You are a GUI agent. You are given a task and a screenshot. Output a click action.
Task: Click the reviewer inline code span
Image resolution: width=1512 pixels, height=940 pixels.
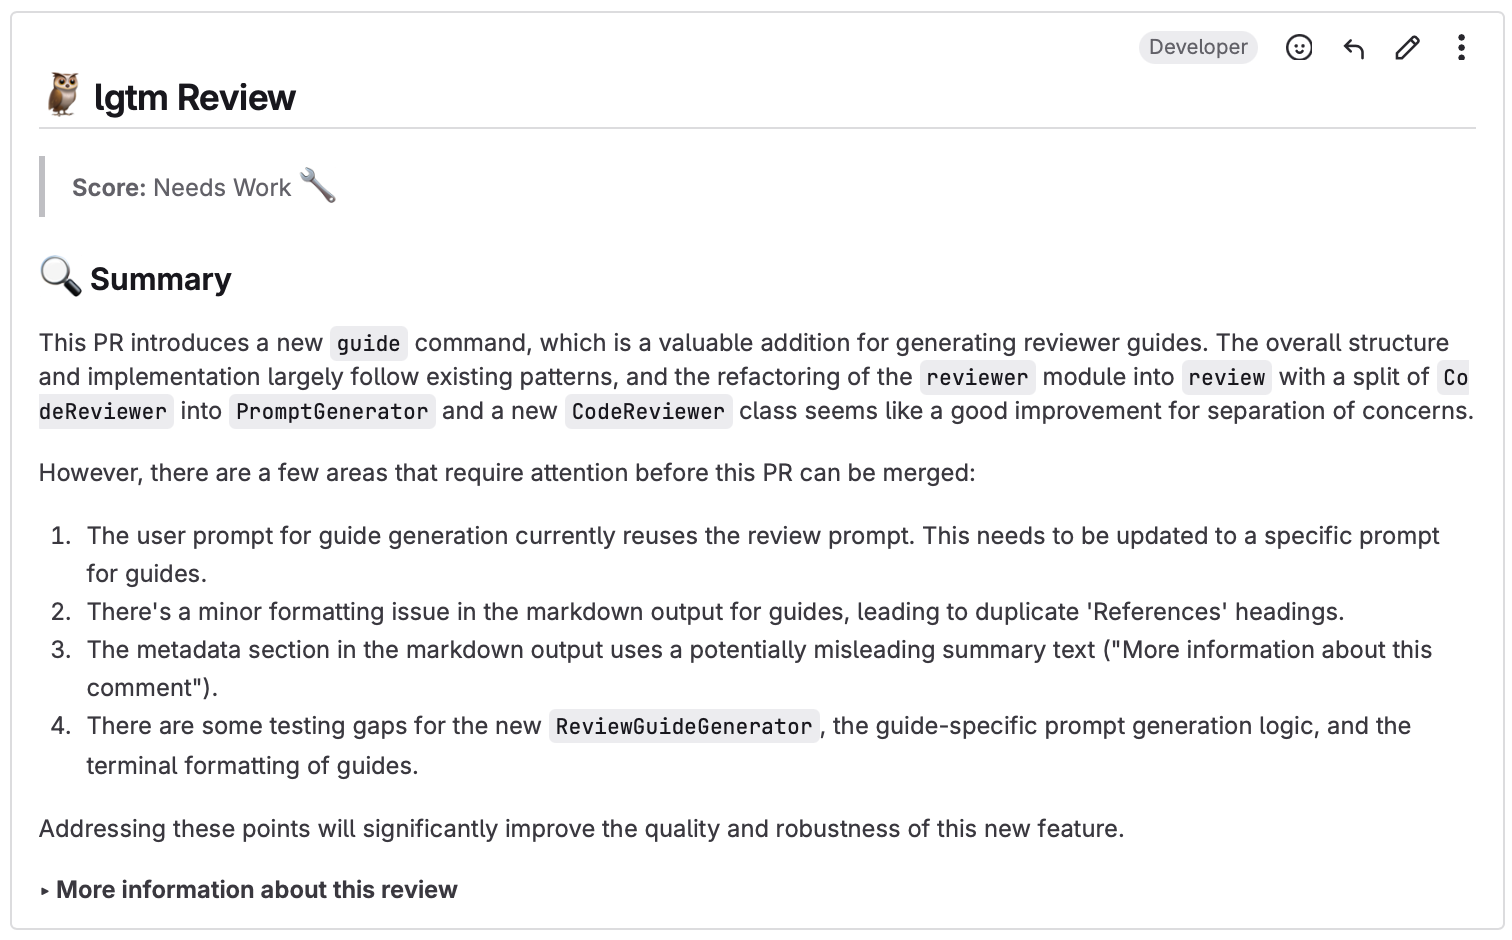(x=976, y=378)
